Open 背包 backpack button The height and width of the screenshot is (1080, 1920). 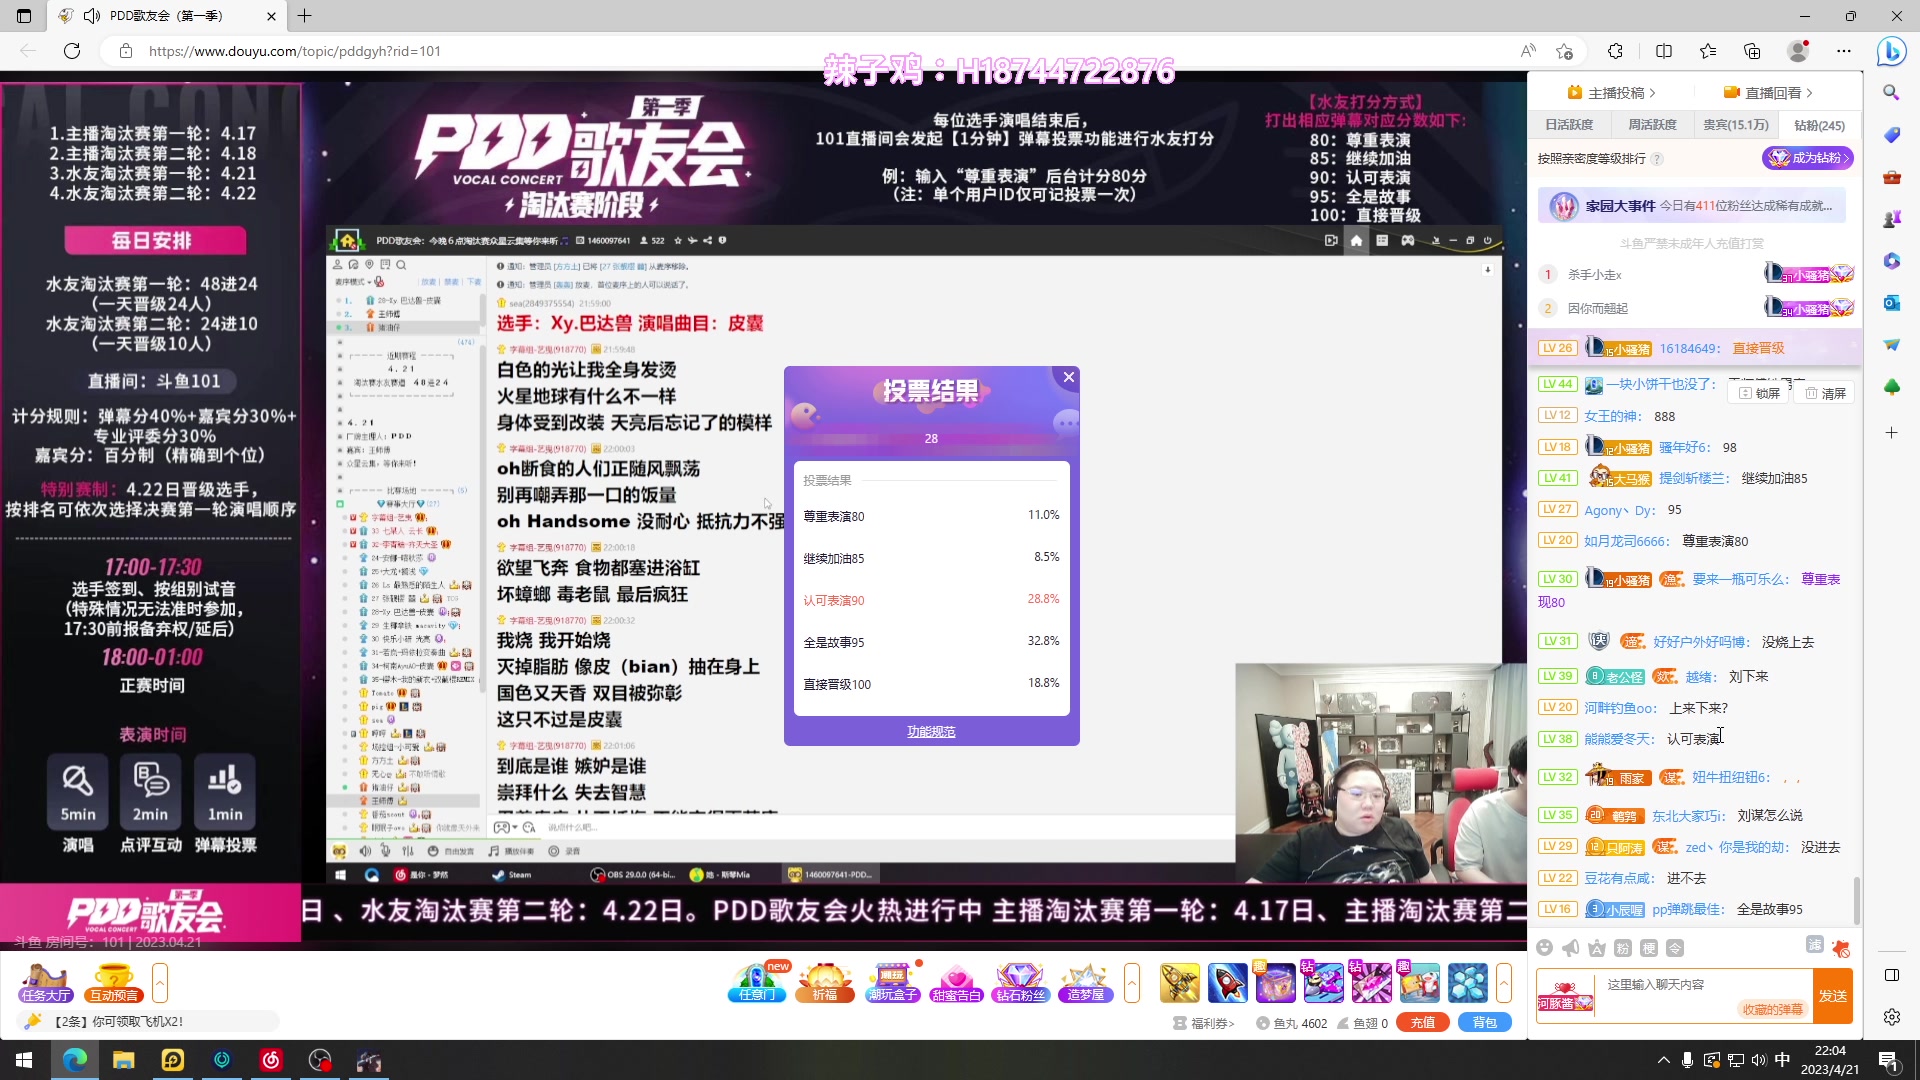coord(1485,1023)
